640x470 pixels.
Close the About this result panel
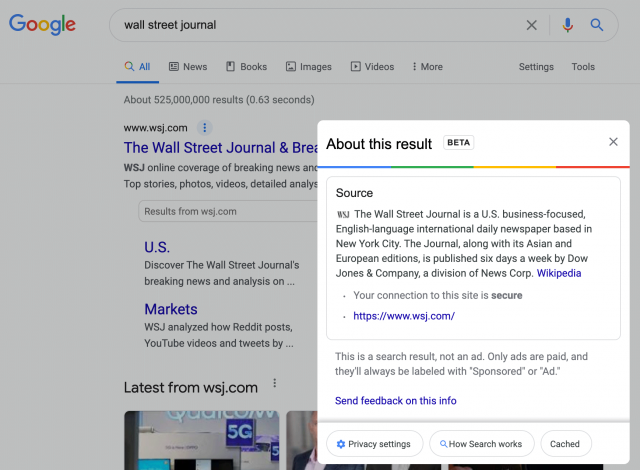pos(613,142)
